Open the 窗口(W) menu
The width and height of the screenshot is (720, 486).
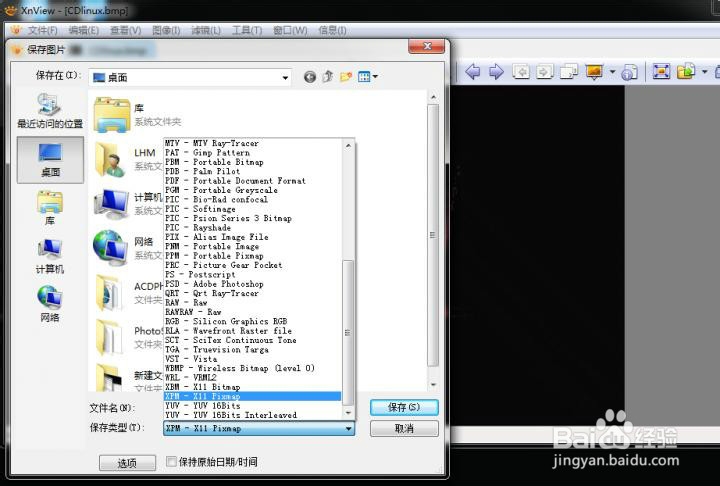pyautogui.click(x=290, y=30)
